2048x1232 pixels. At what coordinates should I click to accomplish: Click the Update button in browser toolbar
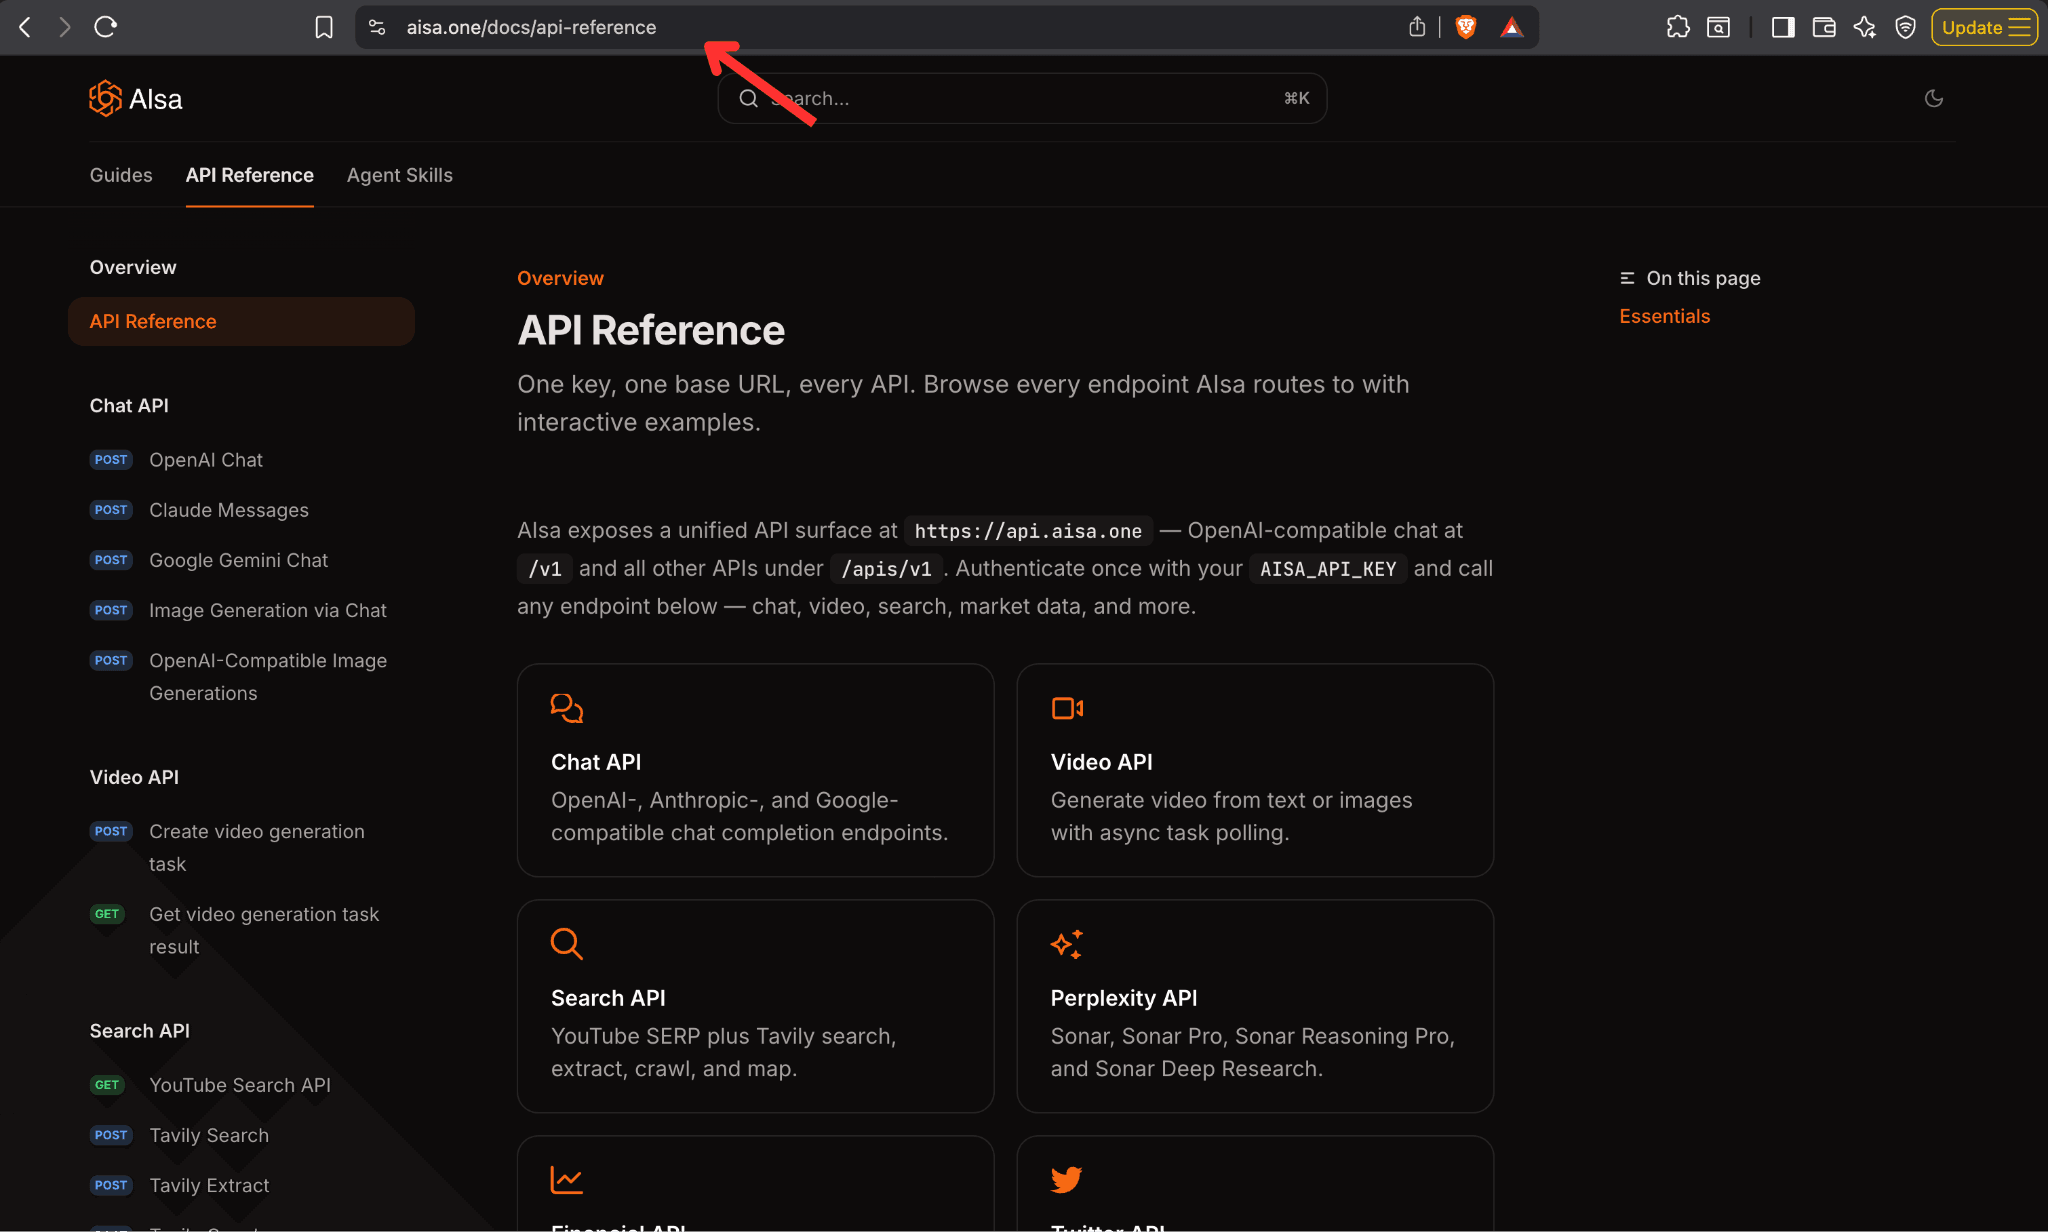1985,27
